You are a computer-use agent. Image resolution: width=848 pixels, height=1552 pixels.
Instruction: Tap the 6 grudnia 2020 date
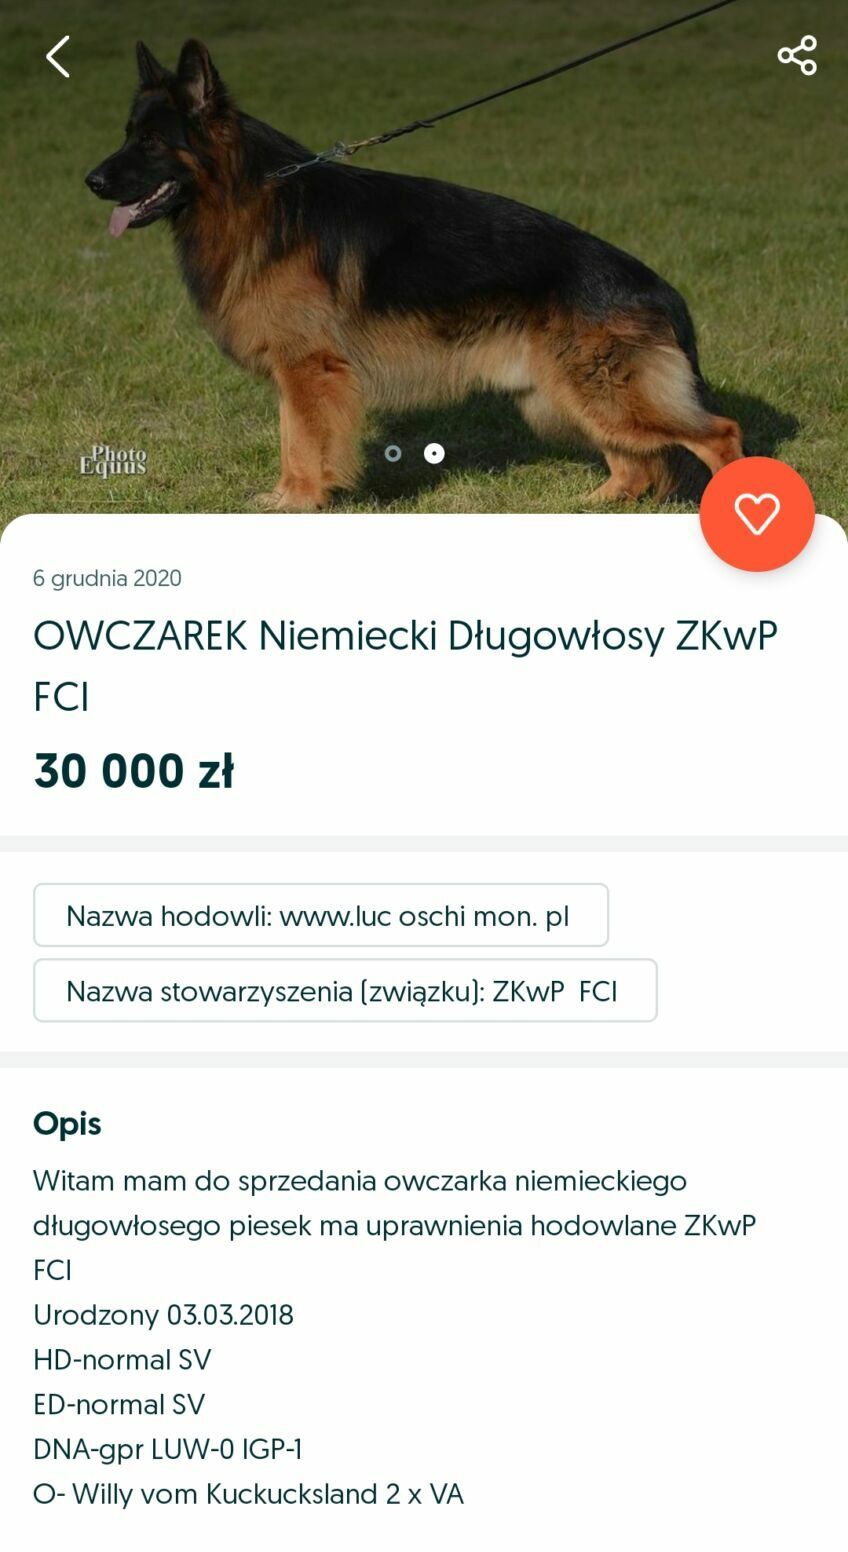[107, 578]
